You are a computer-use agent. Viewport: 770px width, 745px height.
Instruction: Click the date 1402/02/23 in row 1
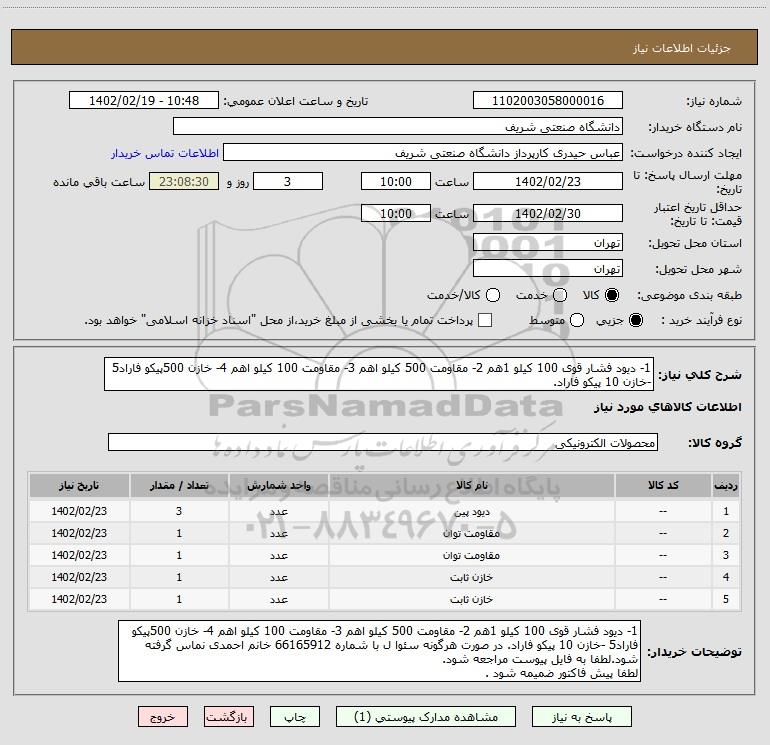[x=79, y=511]
